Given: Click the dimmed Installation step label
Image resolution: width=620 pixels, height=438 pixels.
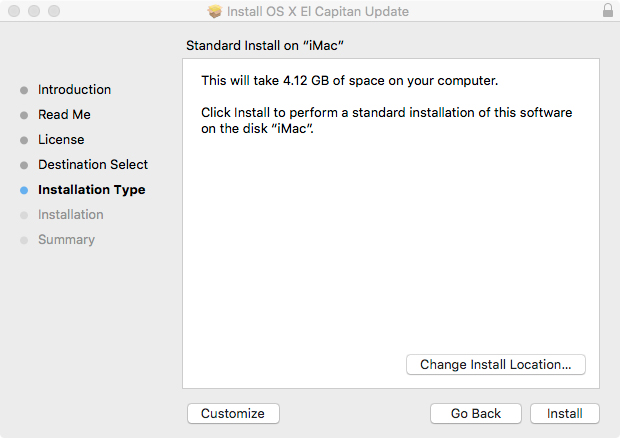Looking at the screenshot, I should pyautogui.click(x=70, y=215).
